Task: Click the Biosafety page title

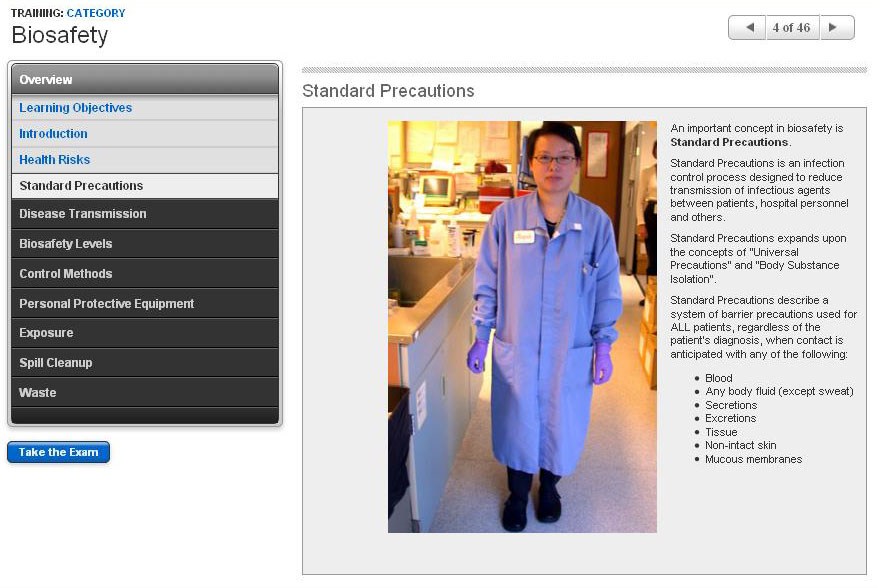Action: click(x=60, y=36)
